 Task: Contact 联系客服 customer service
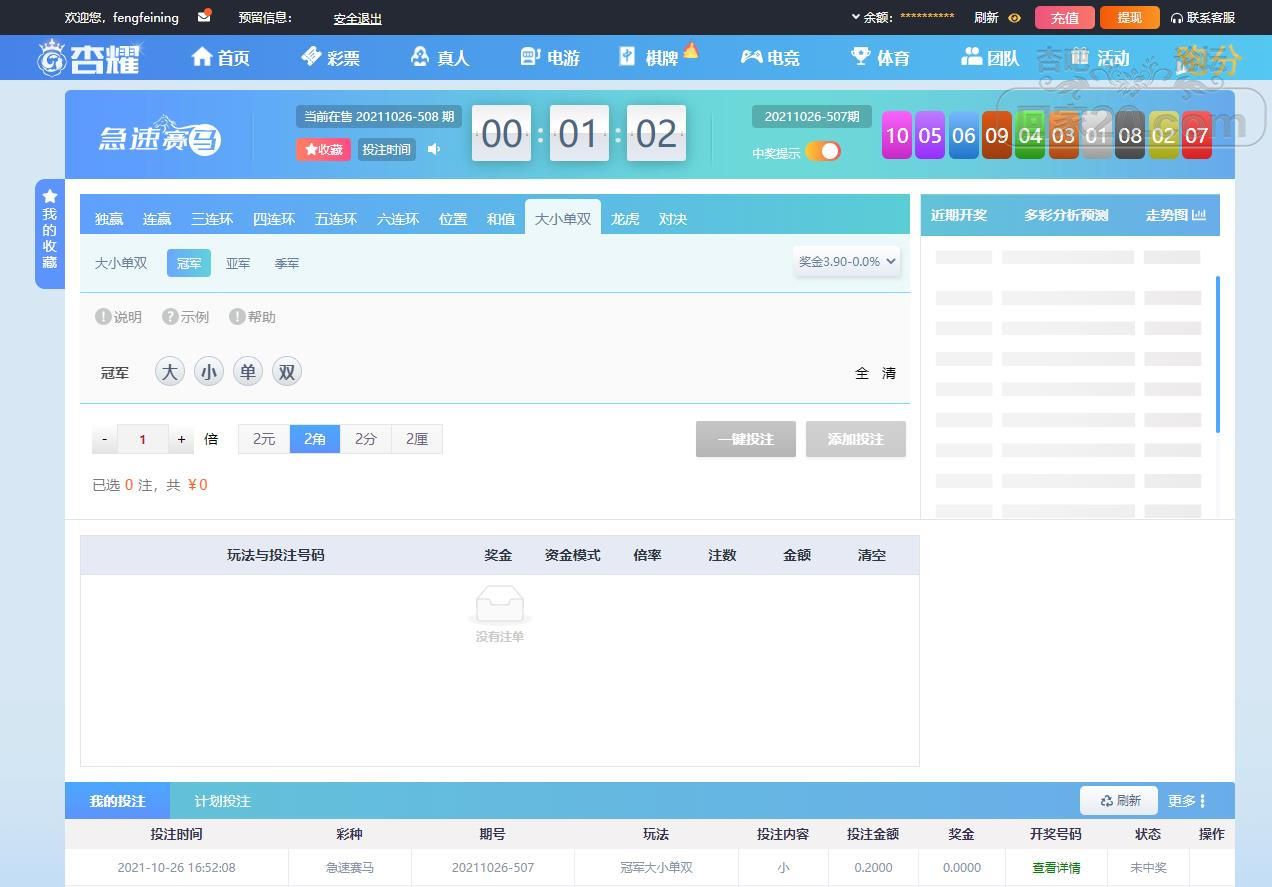[x=1203, y=18]
